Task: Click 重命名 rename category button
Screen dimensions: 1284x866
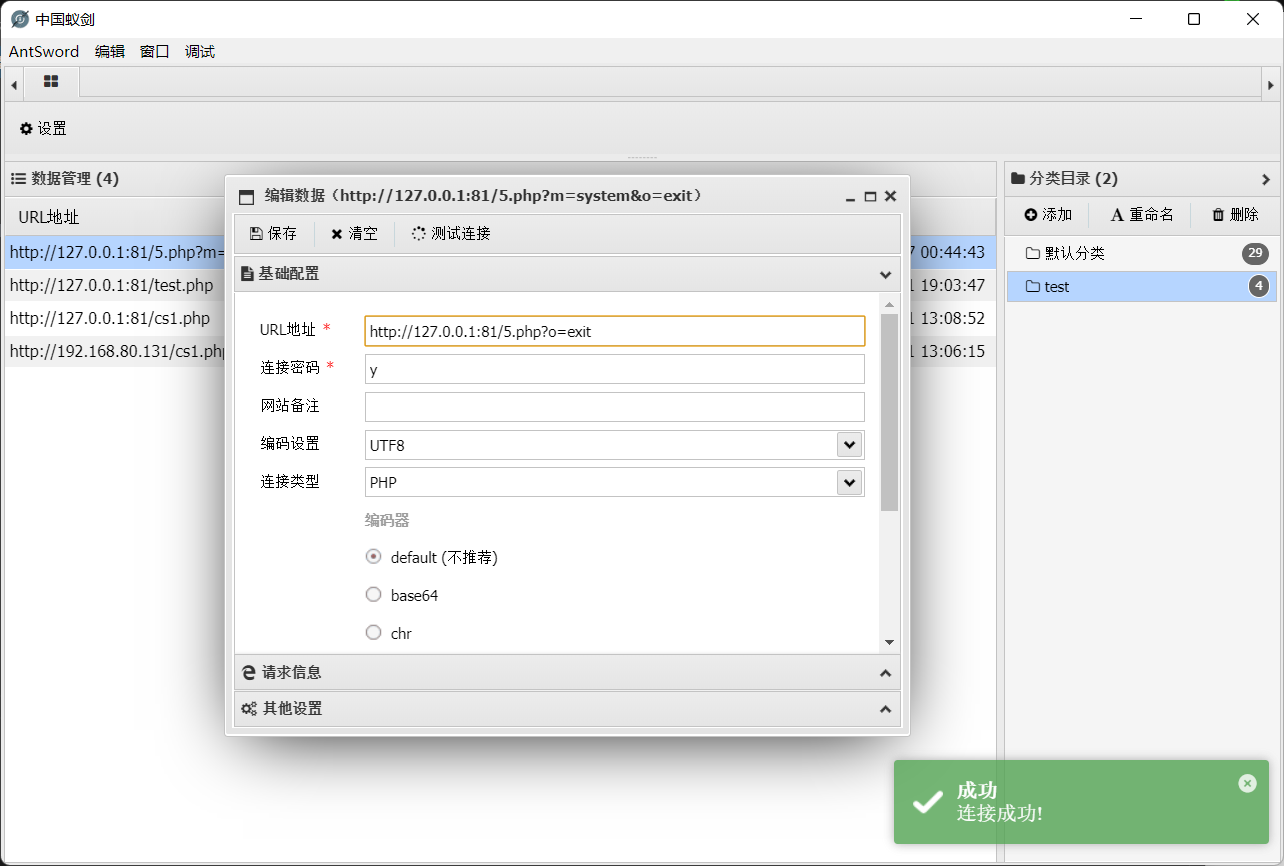Action: tap(1143, 215)
